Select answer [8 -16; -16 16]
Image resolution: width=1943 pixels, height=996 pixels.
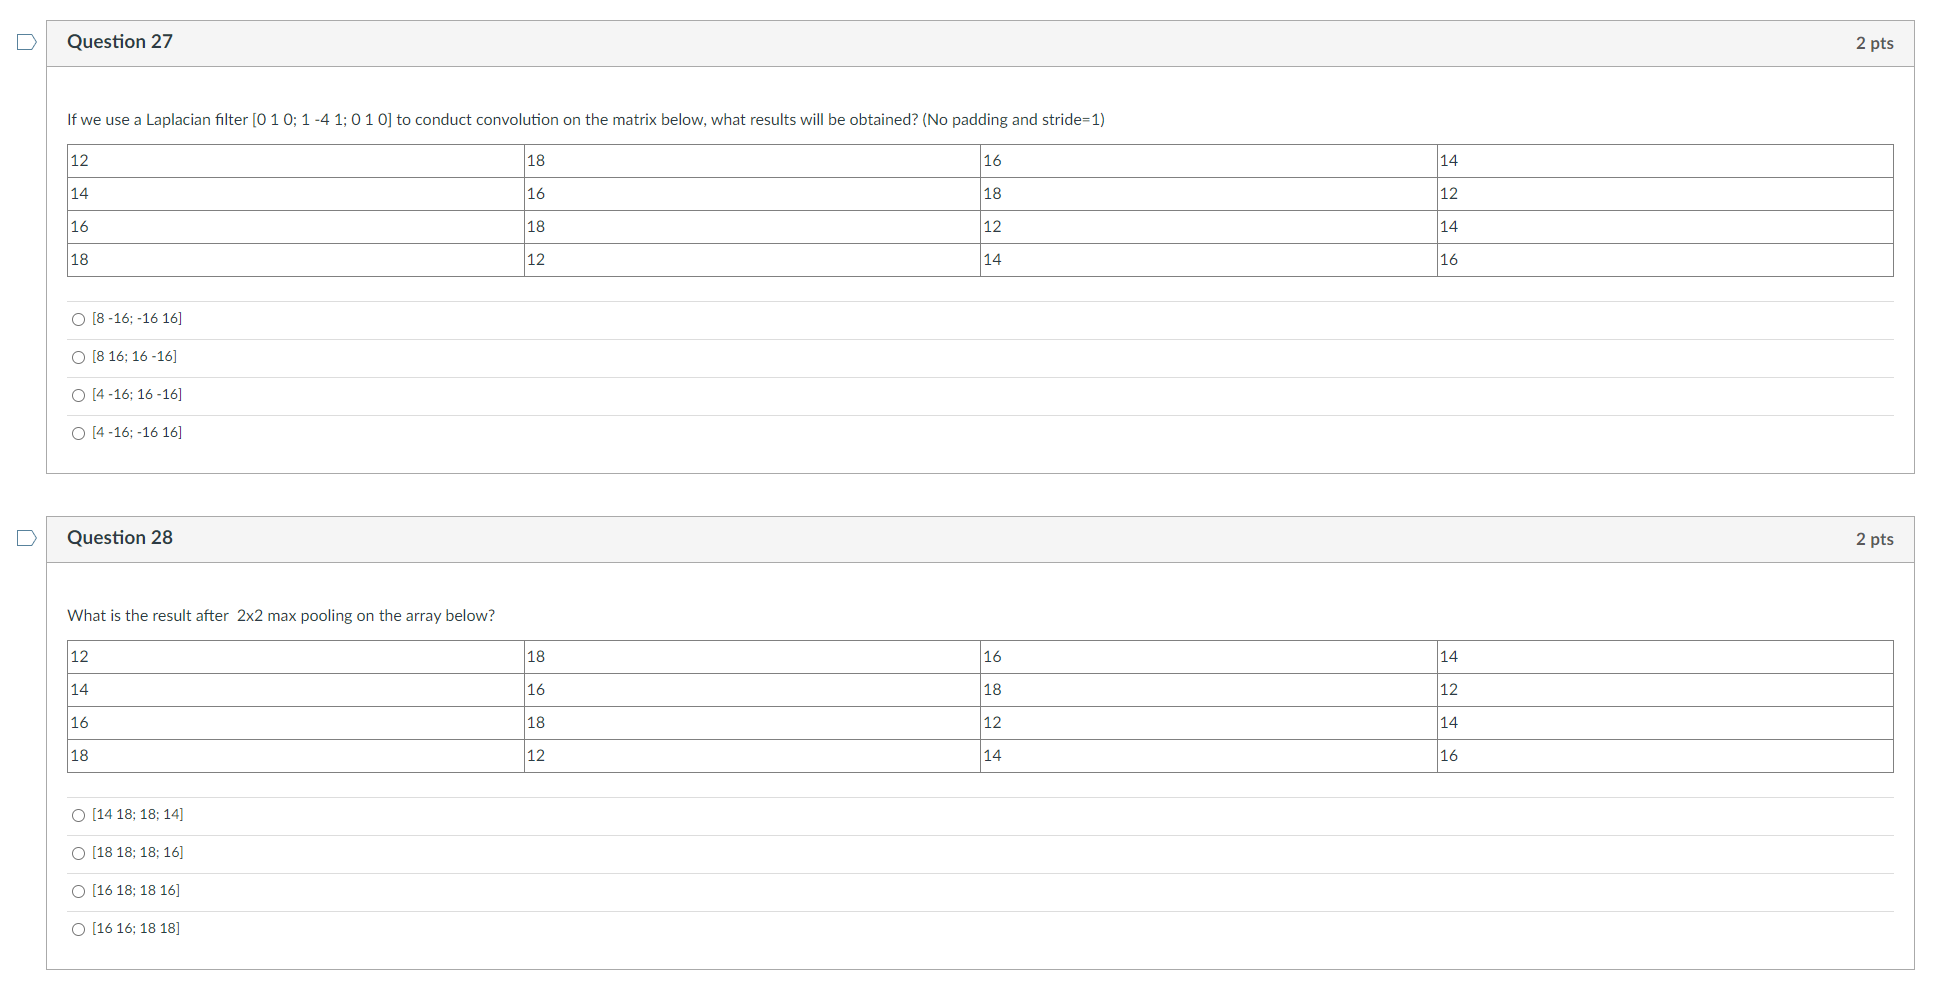point(78,319)
